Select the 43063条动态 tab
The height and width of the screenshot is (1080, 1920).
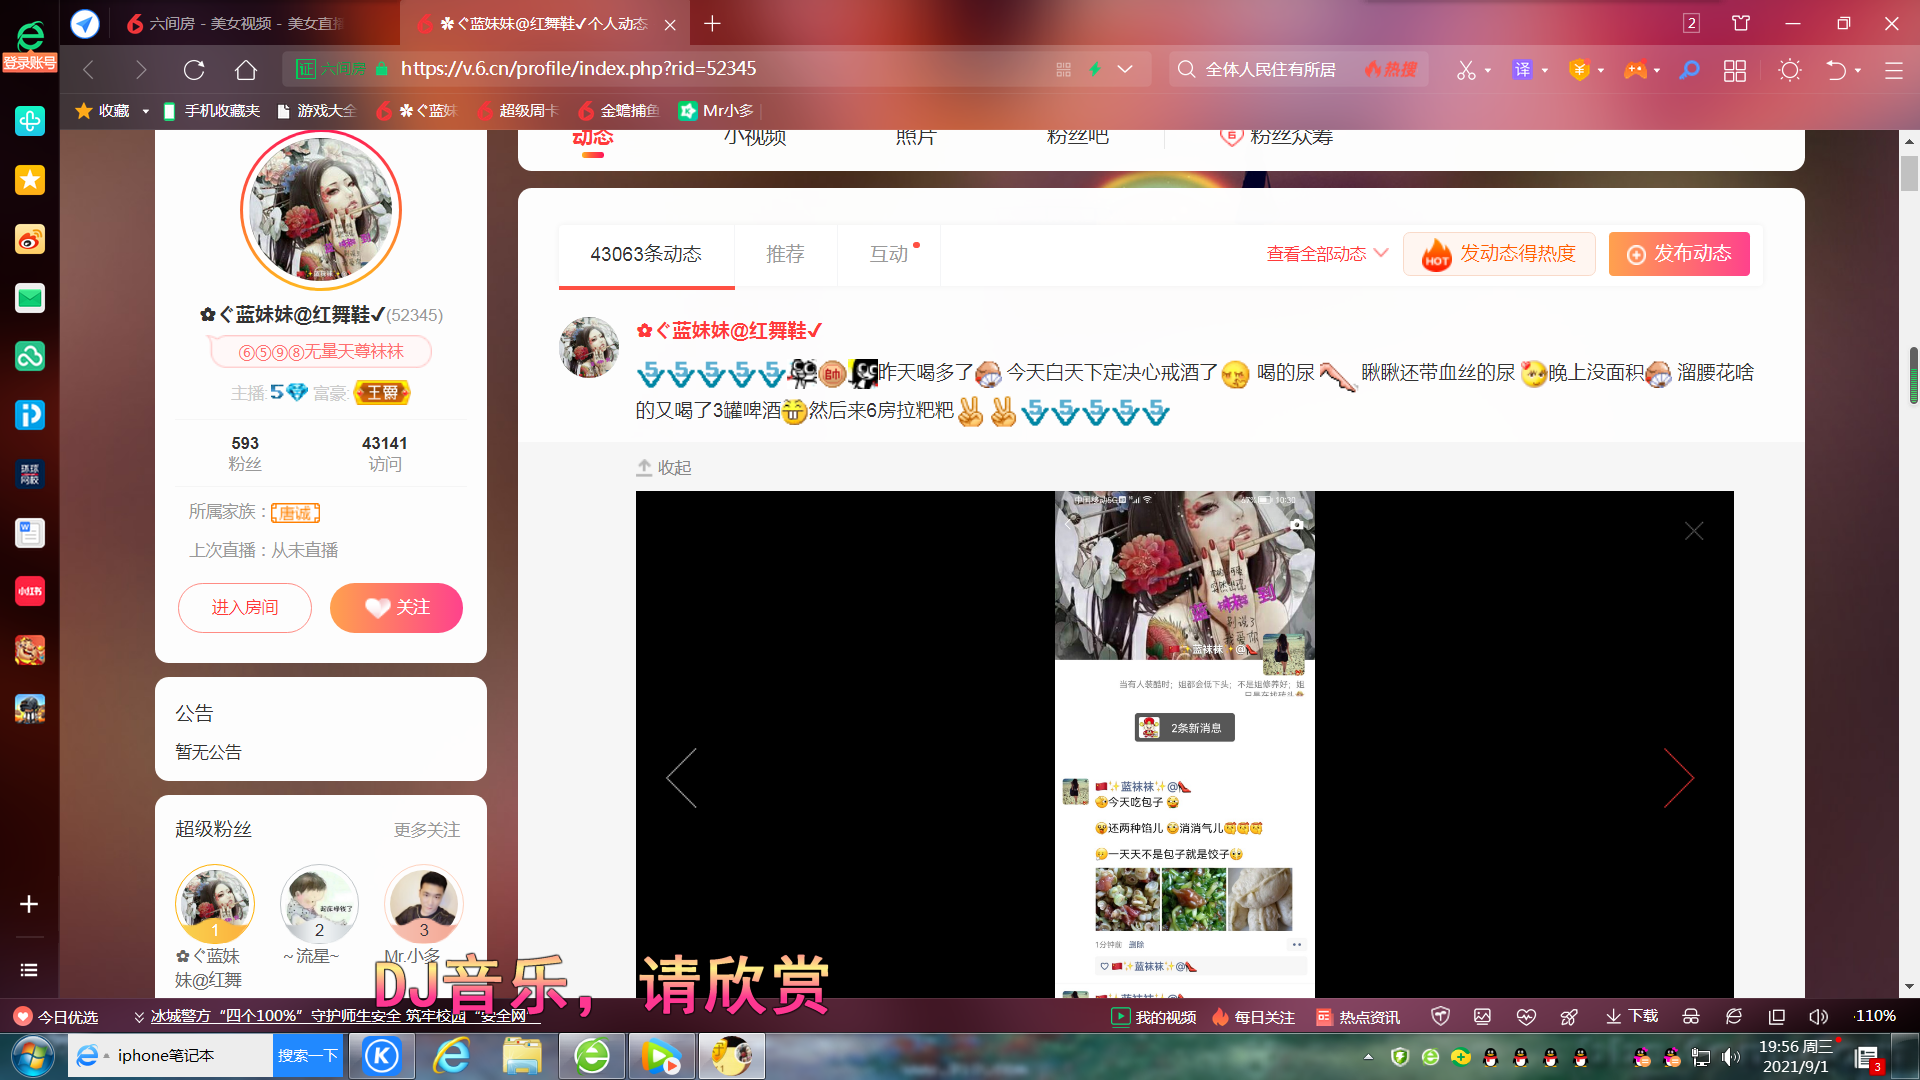coord(646,254)
